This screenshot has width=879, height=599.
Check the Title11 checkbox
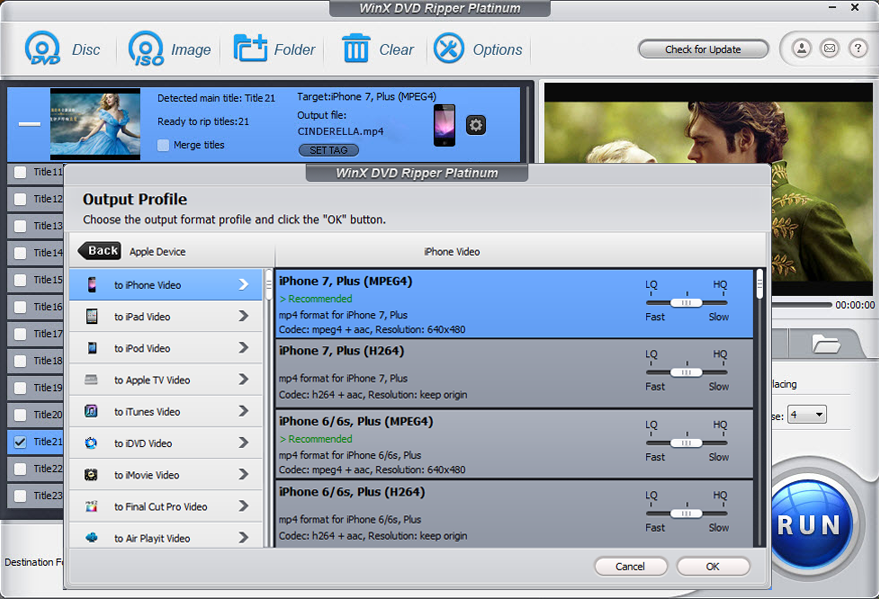[x=20, y=172]
